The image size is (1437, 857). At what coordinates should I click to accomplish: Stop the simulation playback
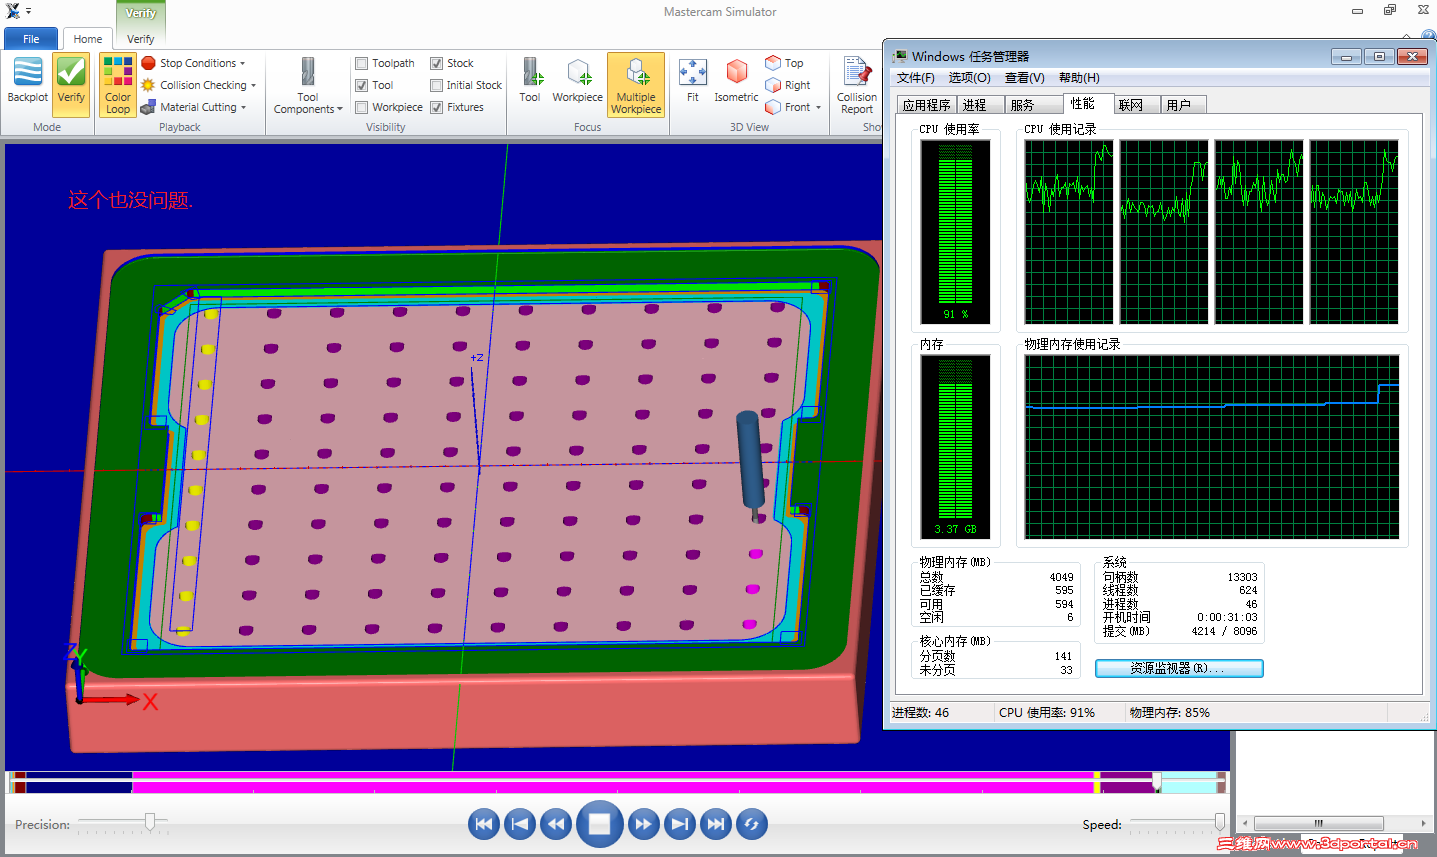pyautogui.click(x=599, y=824)
